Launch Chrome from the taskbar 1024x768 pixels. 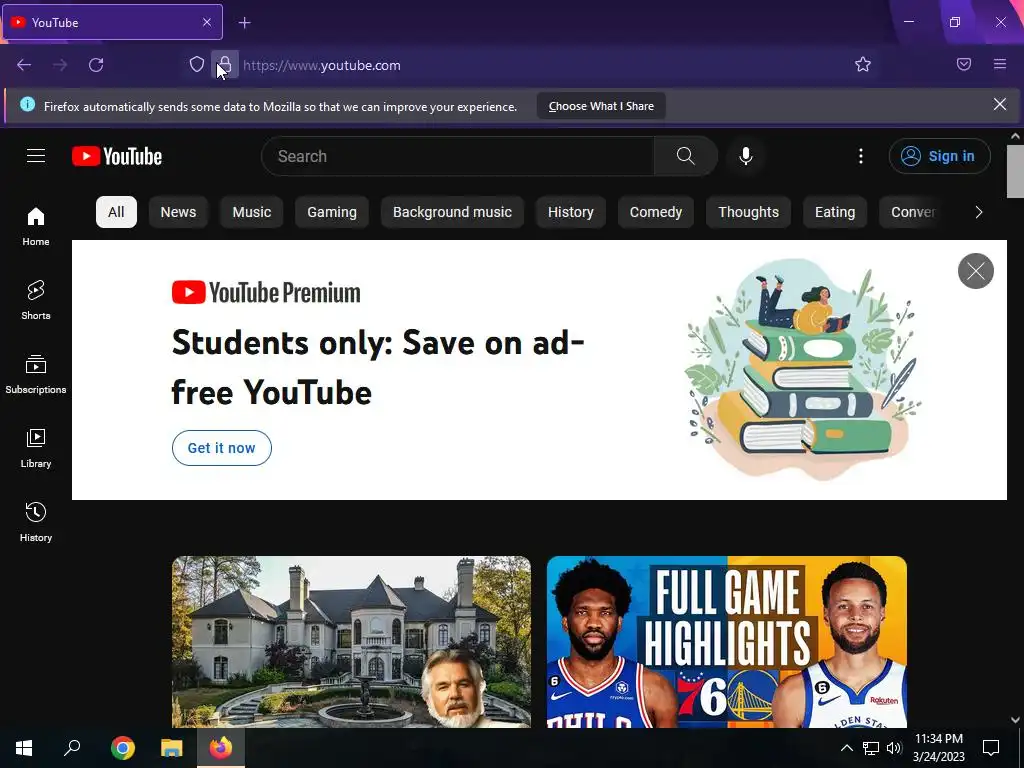[x=122, y=748]
